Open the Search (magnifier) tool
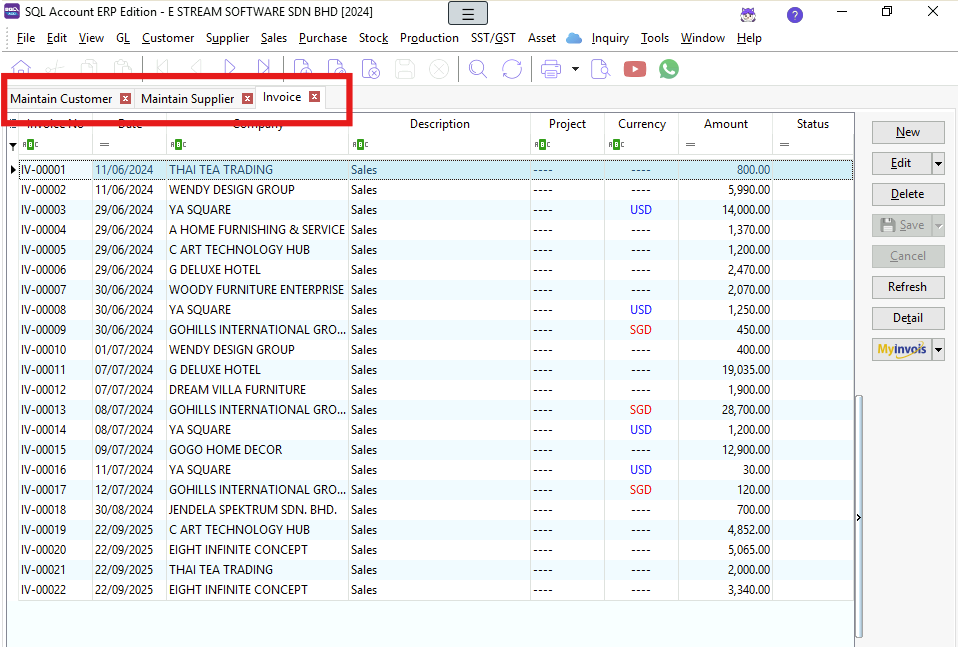 click(x=478, y=69)
